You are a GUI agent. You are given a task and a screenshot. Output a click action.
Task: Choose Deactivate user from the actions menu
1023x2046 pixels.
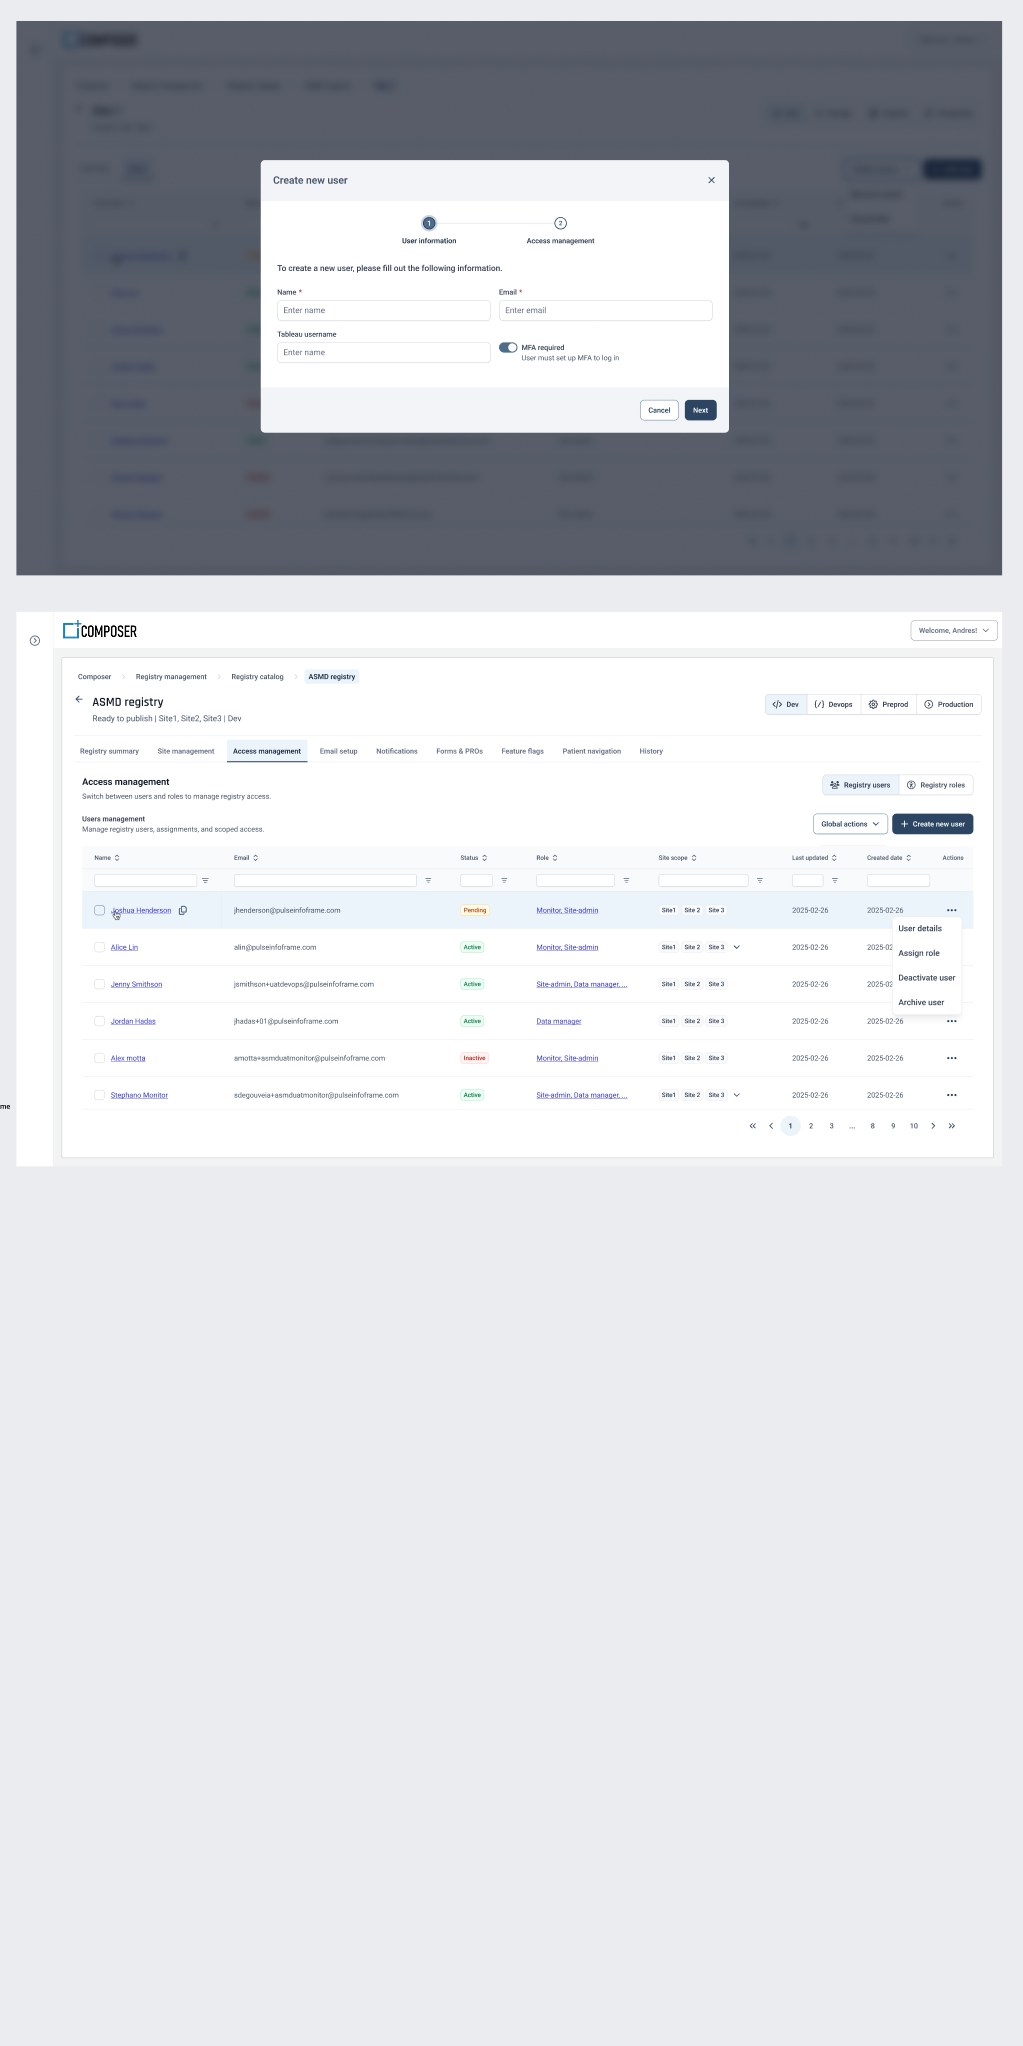(927, 978)
